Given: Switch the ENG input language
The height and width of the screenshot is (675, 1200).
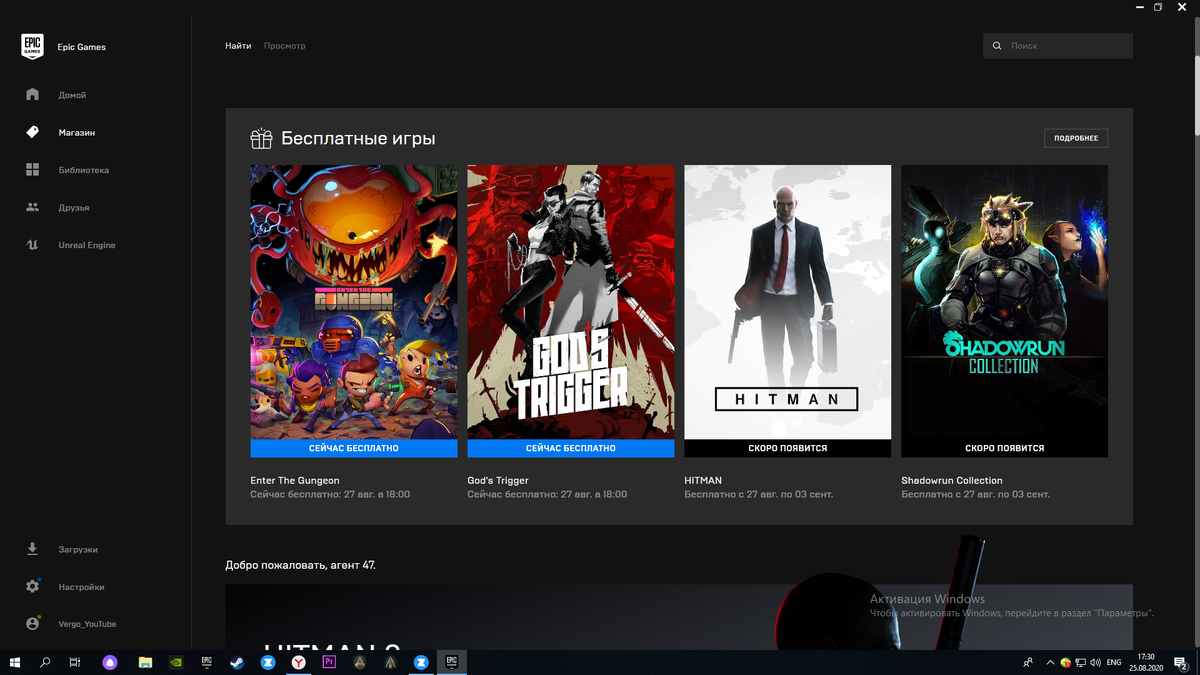Looking at the screenshot, I should (x=1114, y=662).
